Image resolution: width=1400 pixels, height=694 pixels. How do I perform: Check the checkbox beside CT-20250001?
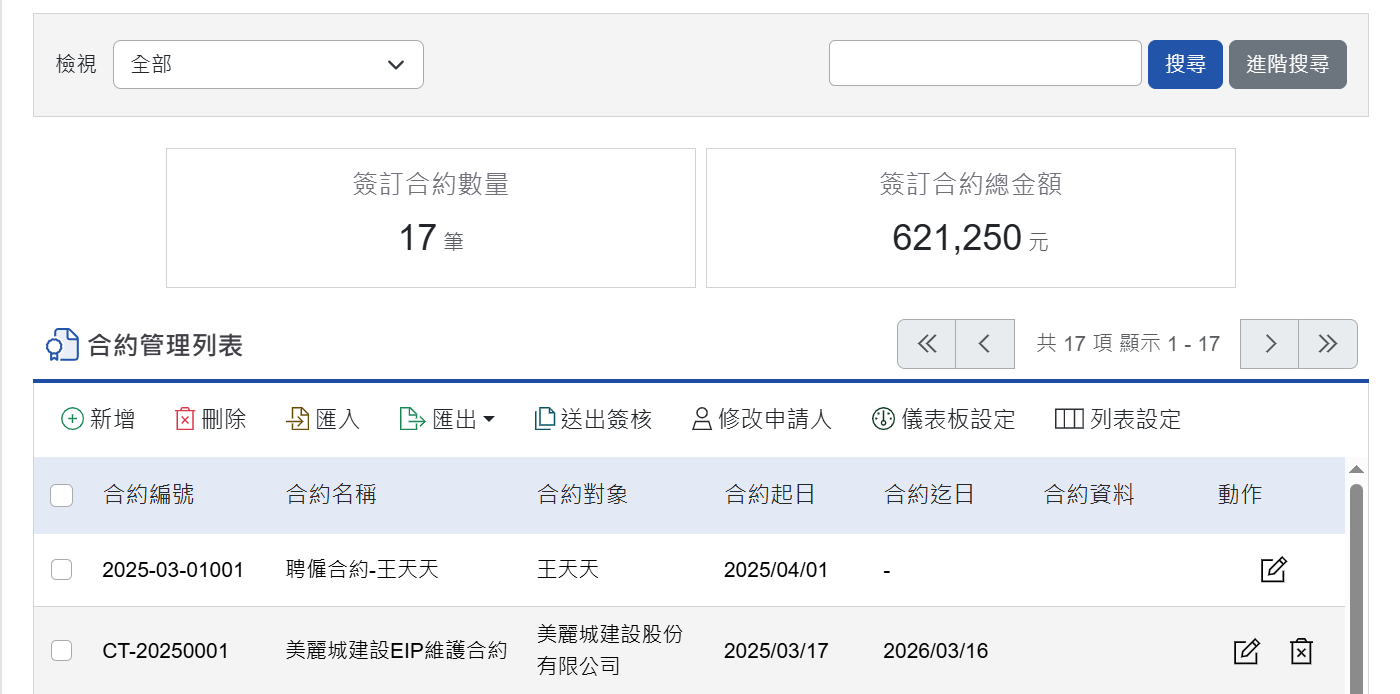[x=61, y=650]
